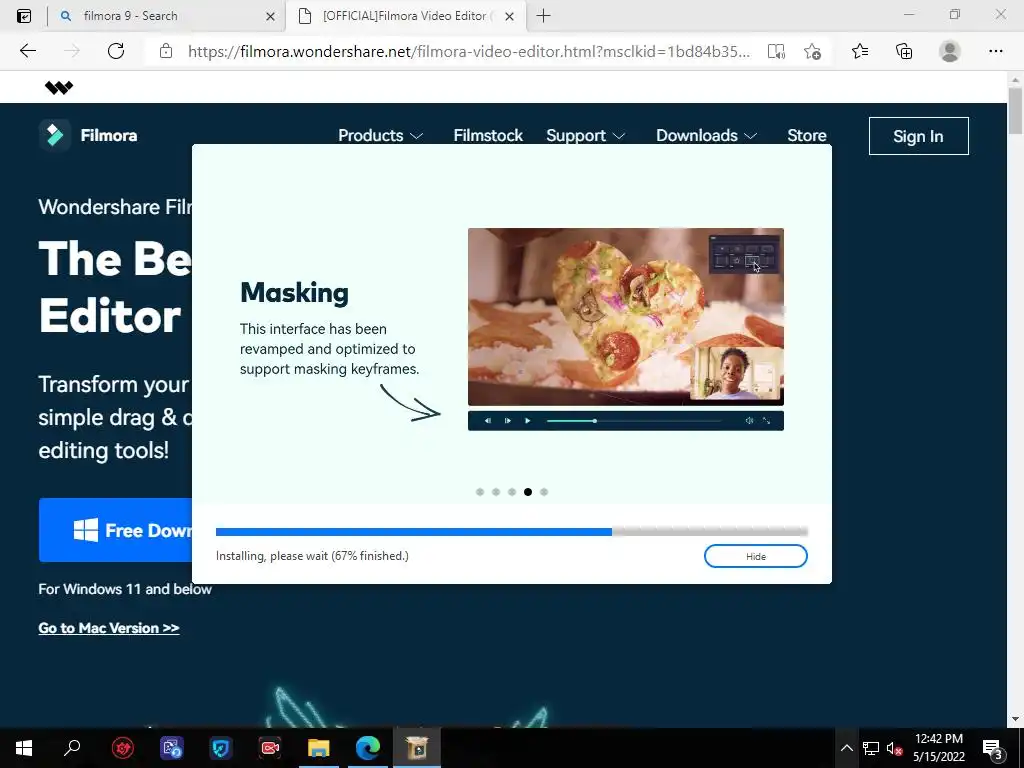Click the Wondershare logo icon
The height and width of the screenshot is (768, 1024).
tap(59, 88)
